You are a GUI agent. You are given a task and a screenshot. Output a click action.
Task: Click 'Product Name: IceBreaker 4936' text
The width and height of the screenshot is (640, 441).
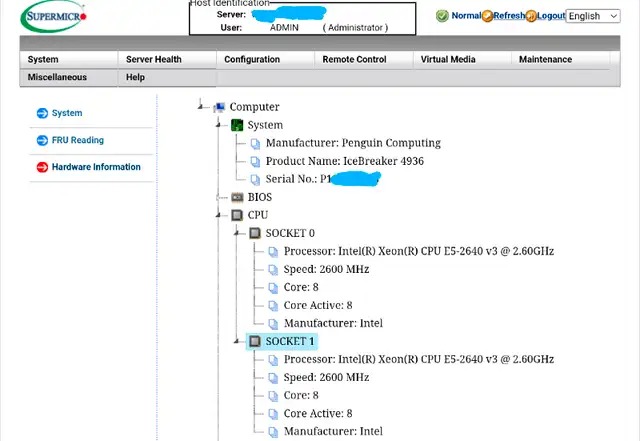344,161
